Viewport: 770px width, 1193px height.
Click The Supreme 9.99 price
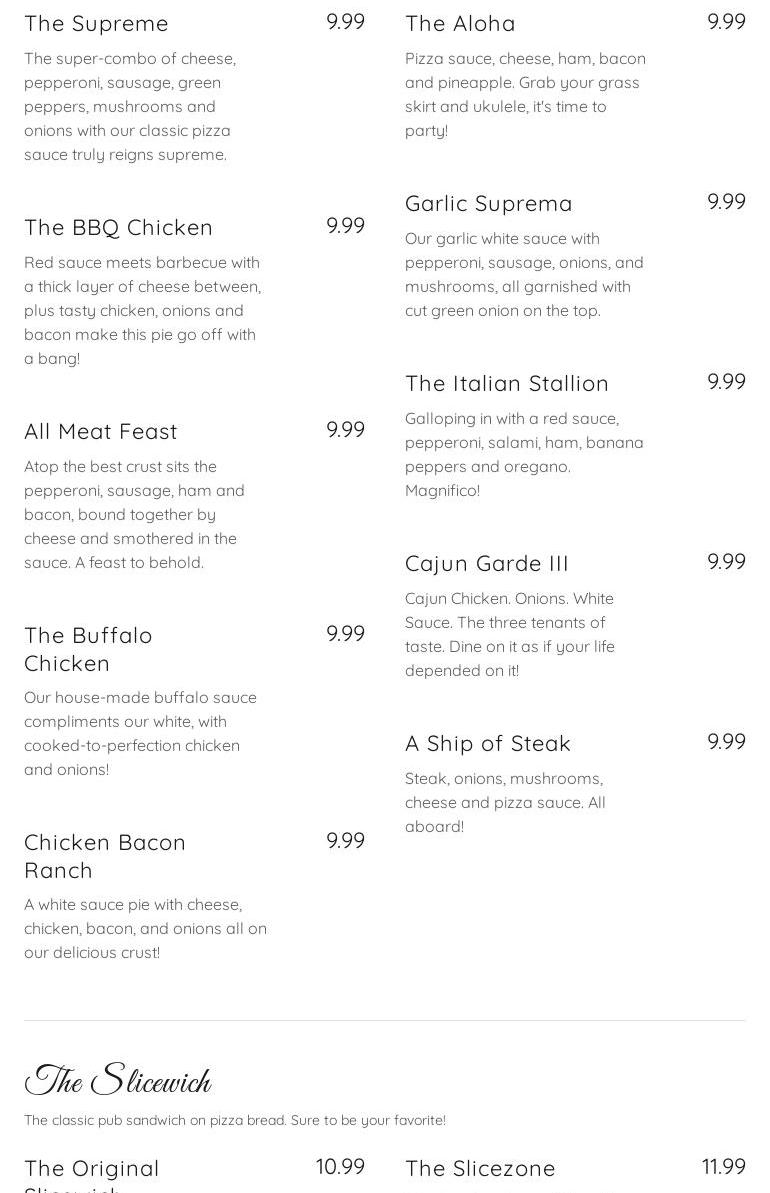345,21
